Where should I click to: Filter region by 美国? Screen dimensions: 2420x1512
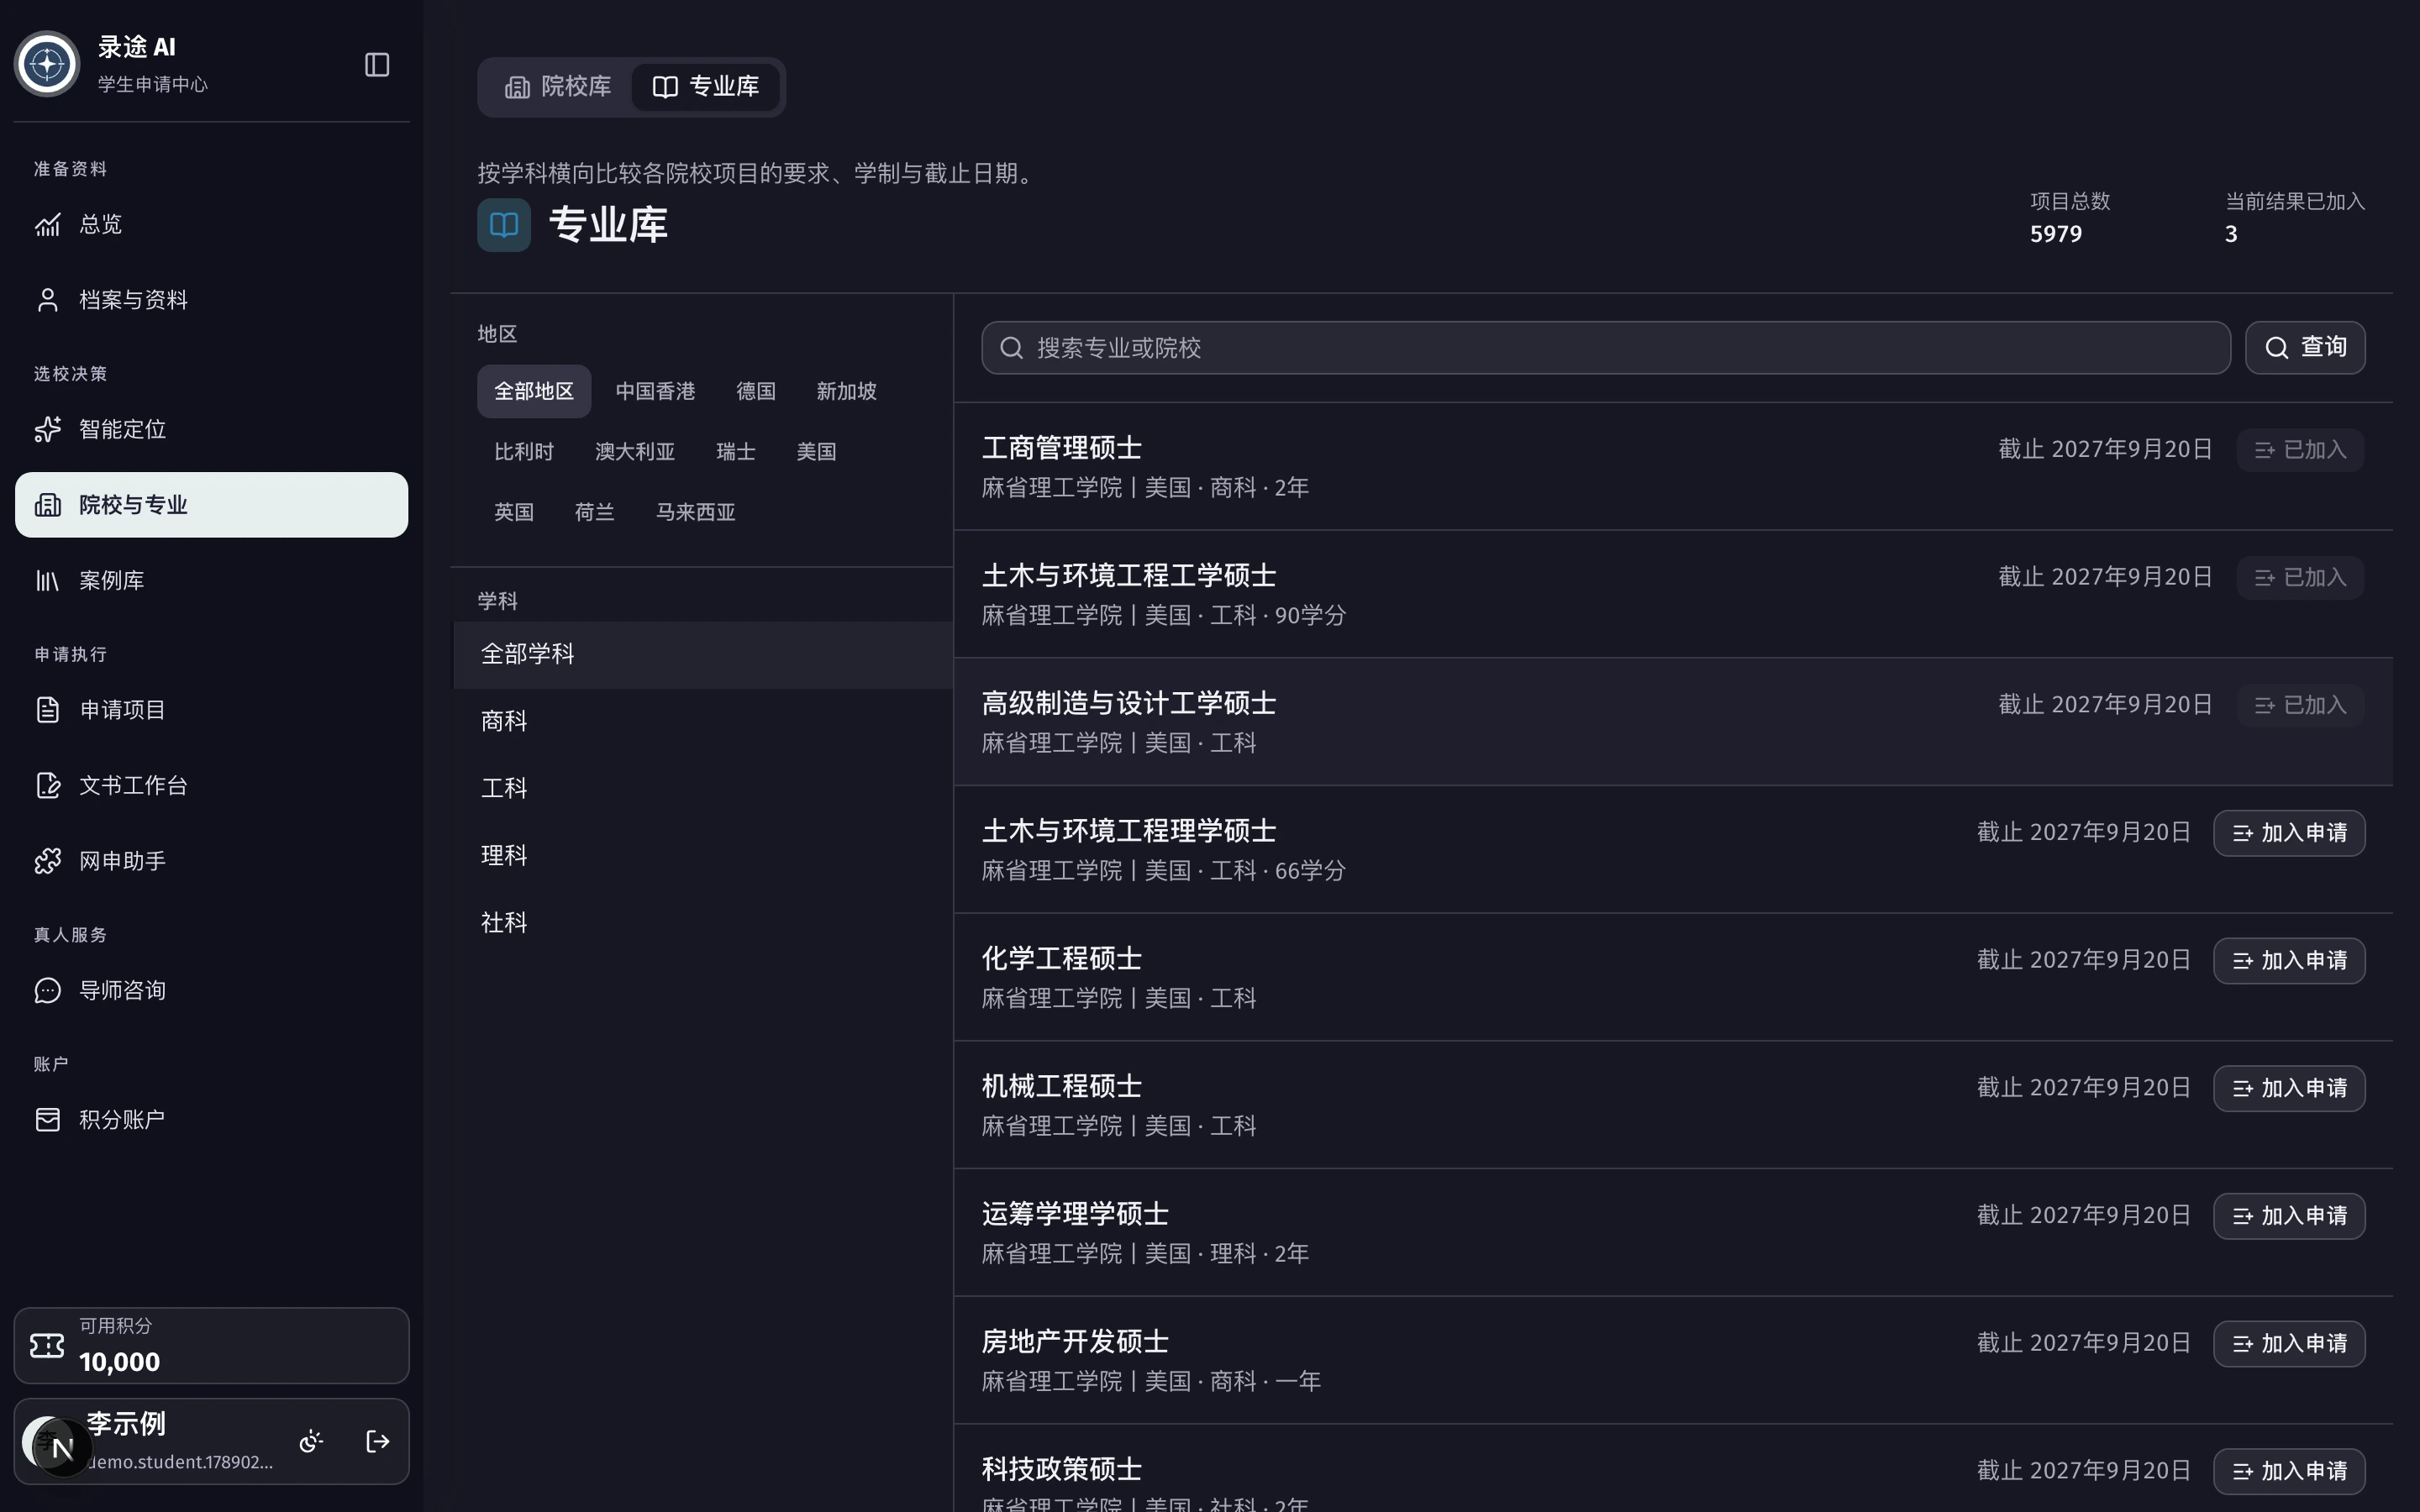pos(816,452)
